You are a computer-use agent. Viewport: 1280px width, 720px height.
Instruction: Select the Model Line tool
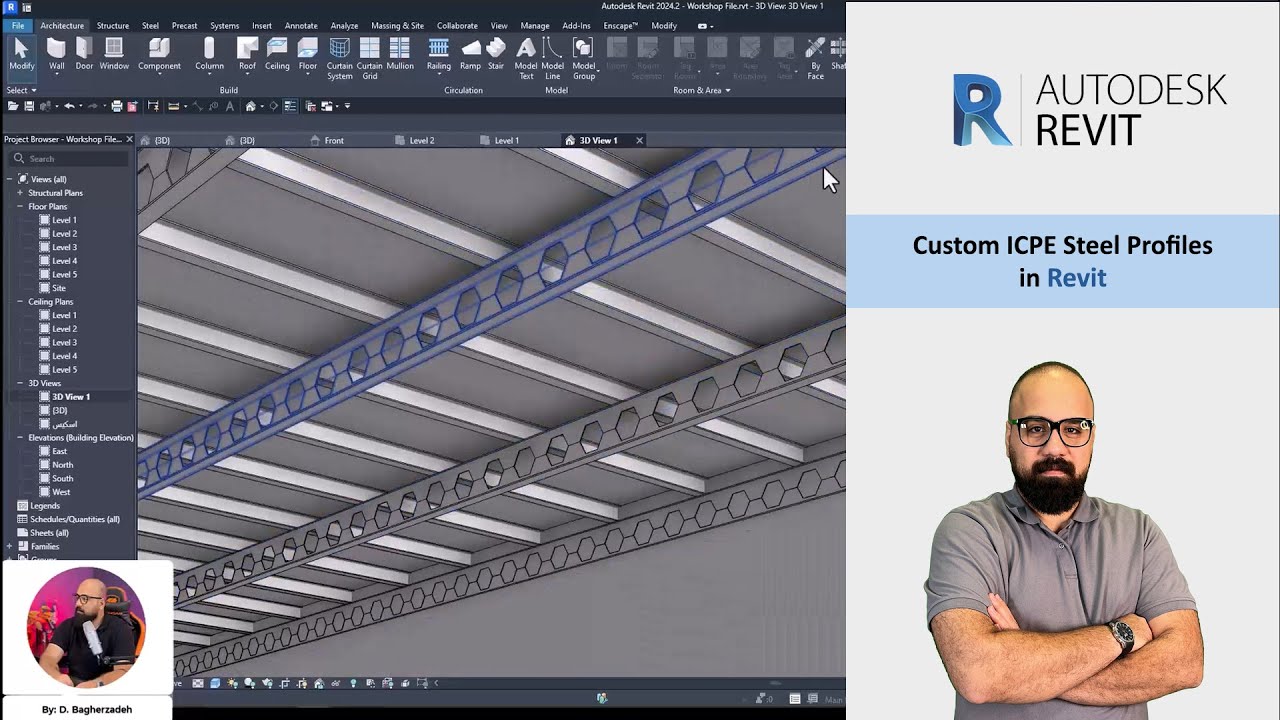(553, 59)
